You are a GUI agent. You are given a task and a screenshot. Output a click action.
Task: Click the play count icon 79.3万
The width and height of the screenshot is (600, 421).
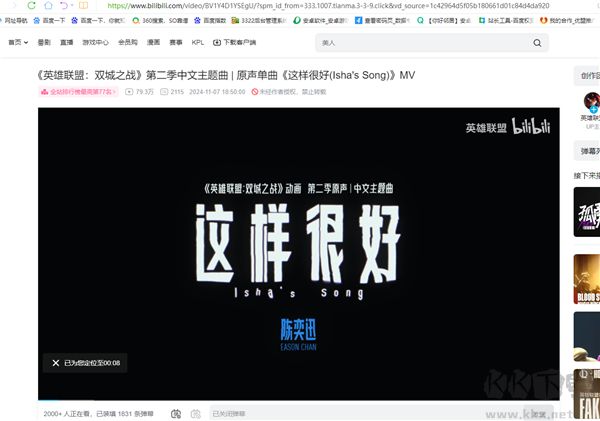pos(129,92)
